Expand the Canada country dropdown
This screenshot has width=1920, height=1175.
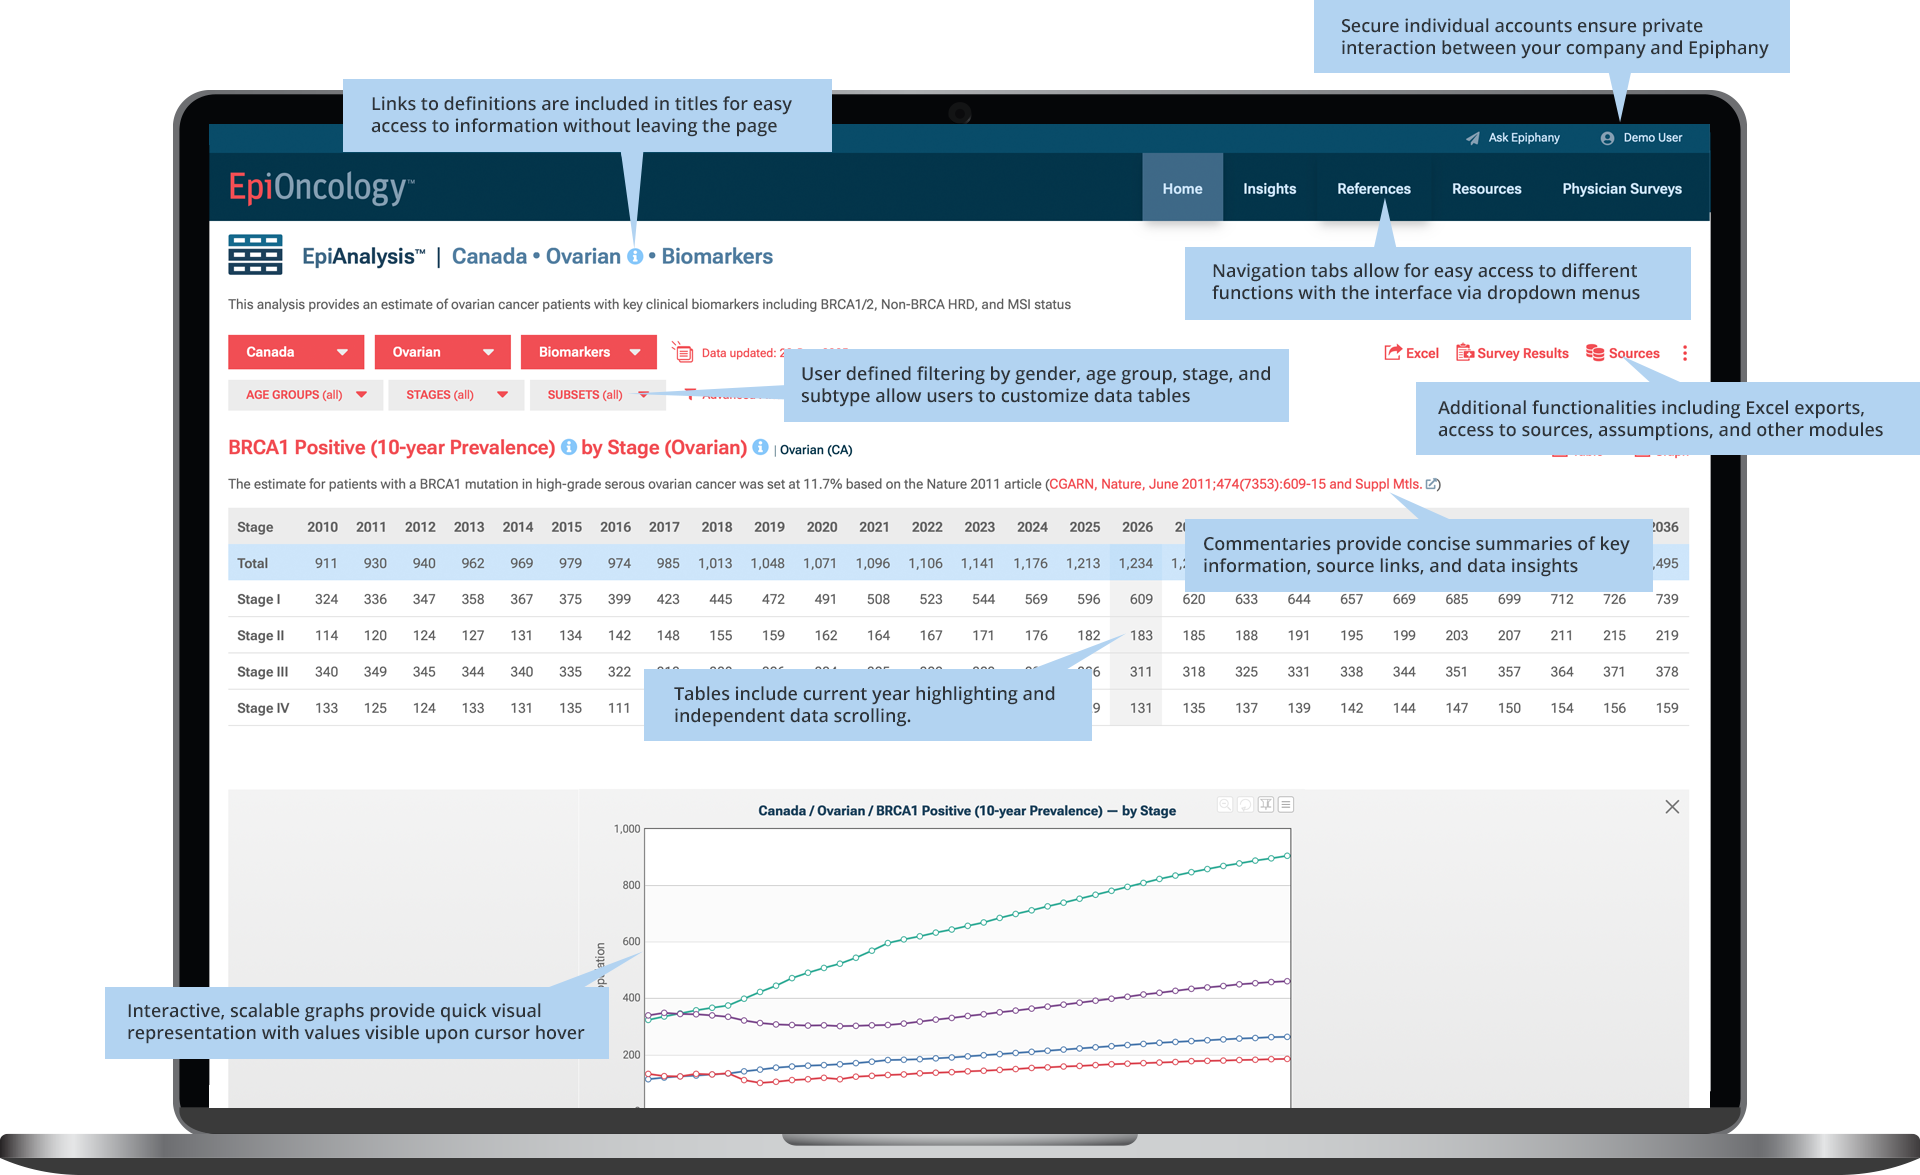click(x=296, y=352)
